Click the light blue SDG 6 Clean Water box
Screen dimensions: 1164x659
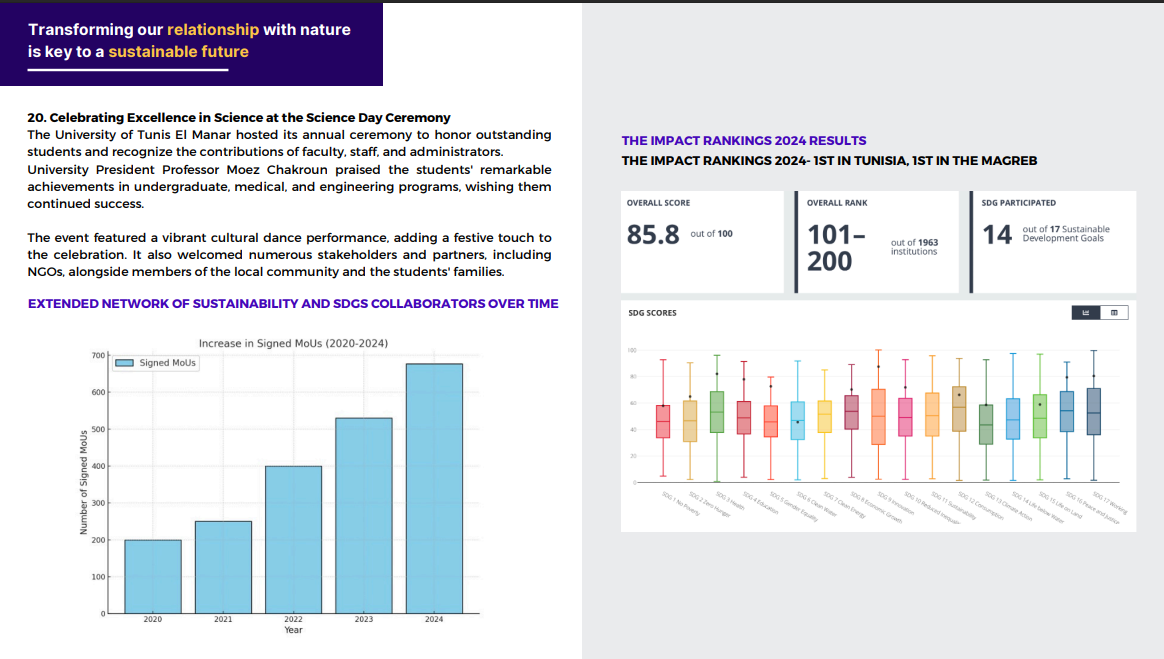[797, 421]
